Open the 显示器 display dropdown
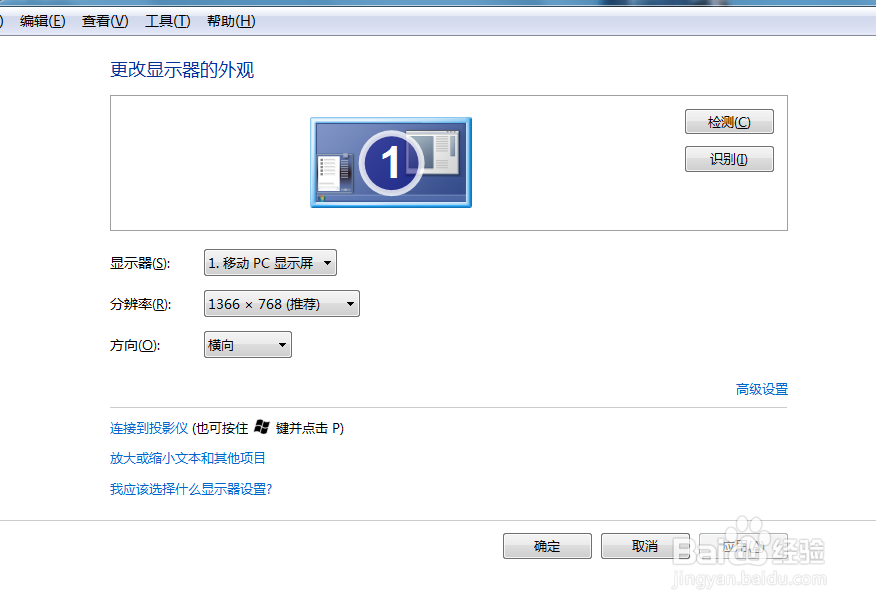Viewport: 876px width, 609px height. 270,263
